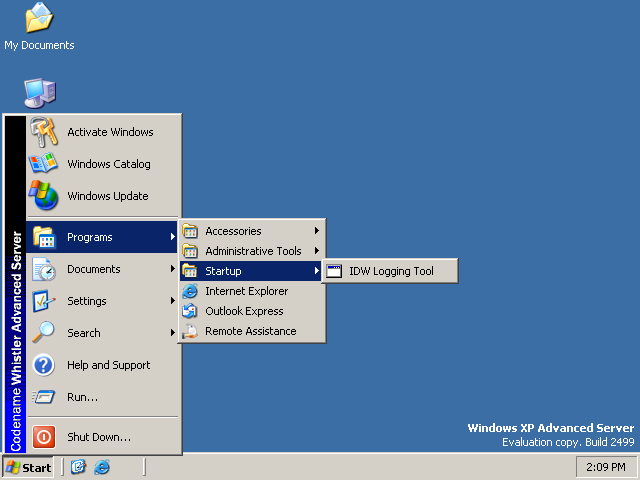Click the red Shut Down icon
640x480 pixels.
pyautogui.click(x=44, y=437)
